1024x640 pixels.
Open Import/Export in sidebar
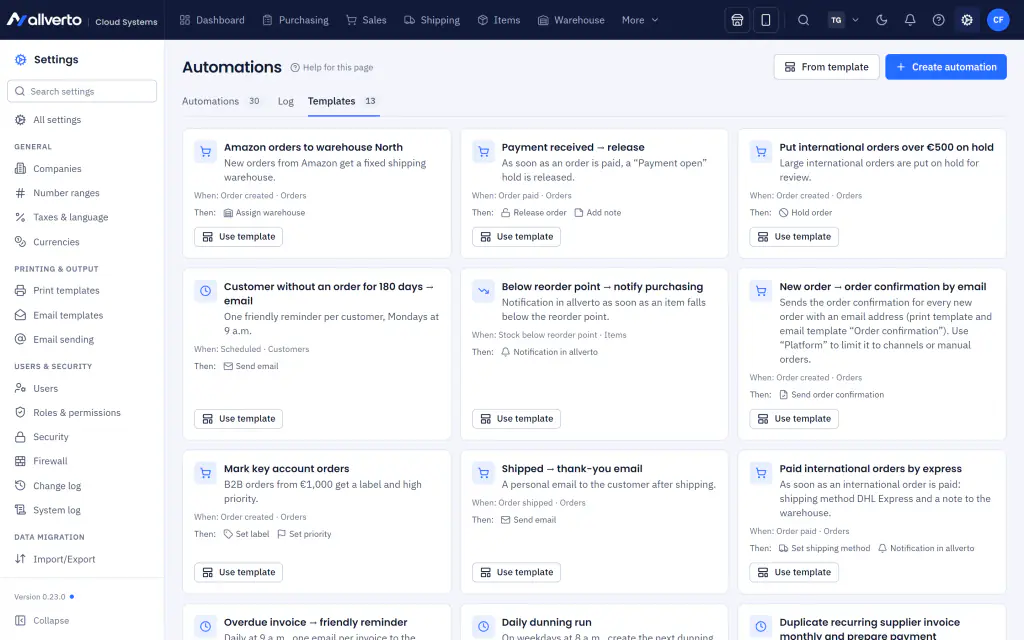(82, 559)
